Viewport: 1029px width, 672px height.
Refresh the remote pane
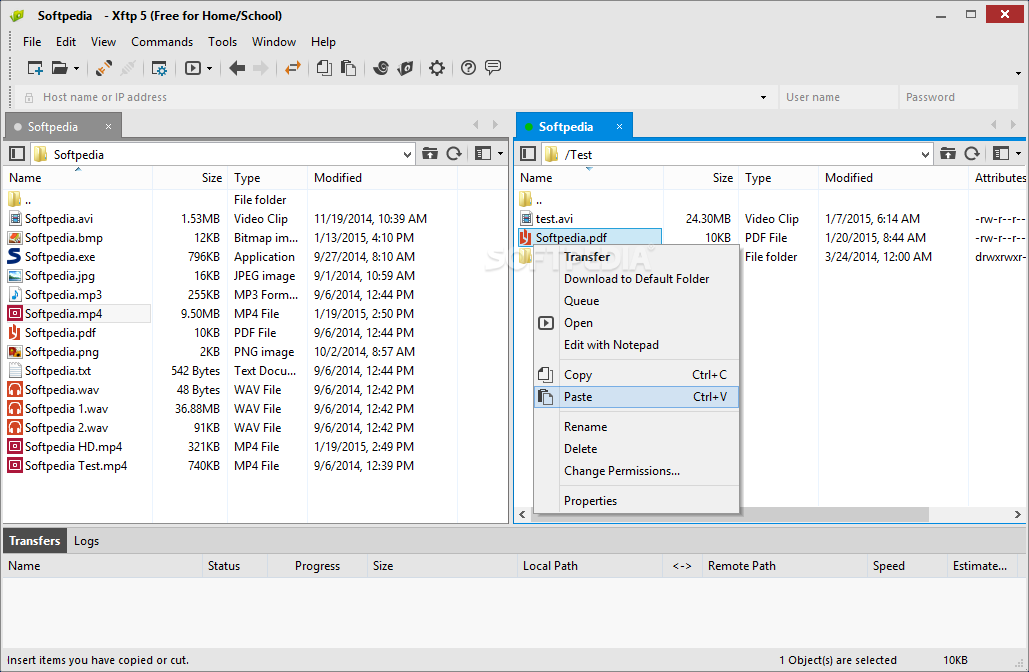972,154
